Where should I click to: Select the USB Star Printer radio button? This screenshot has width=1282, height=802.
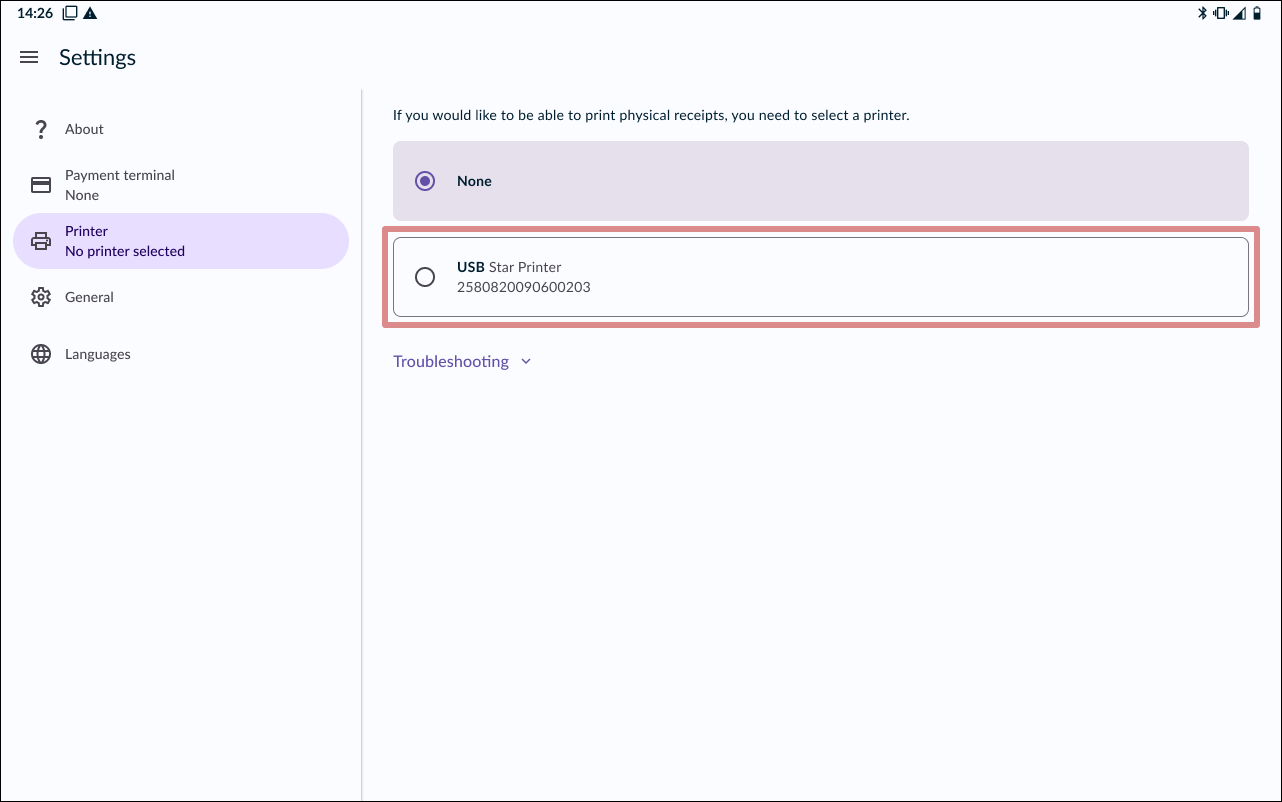(x=425, y=277)
